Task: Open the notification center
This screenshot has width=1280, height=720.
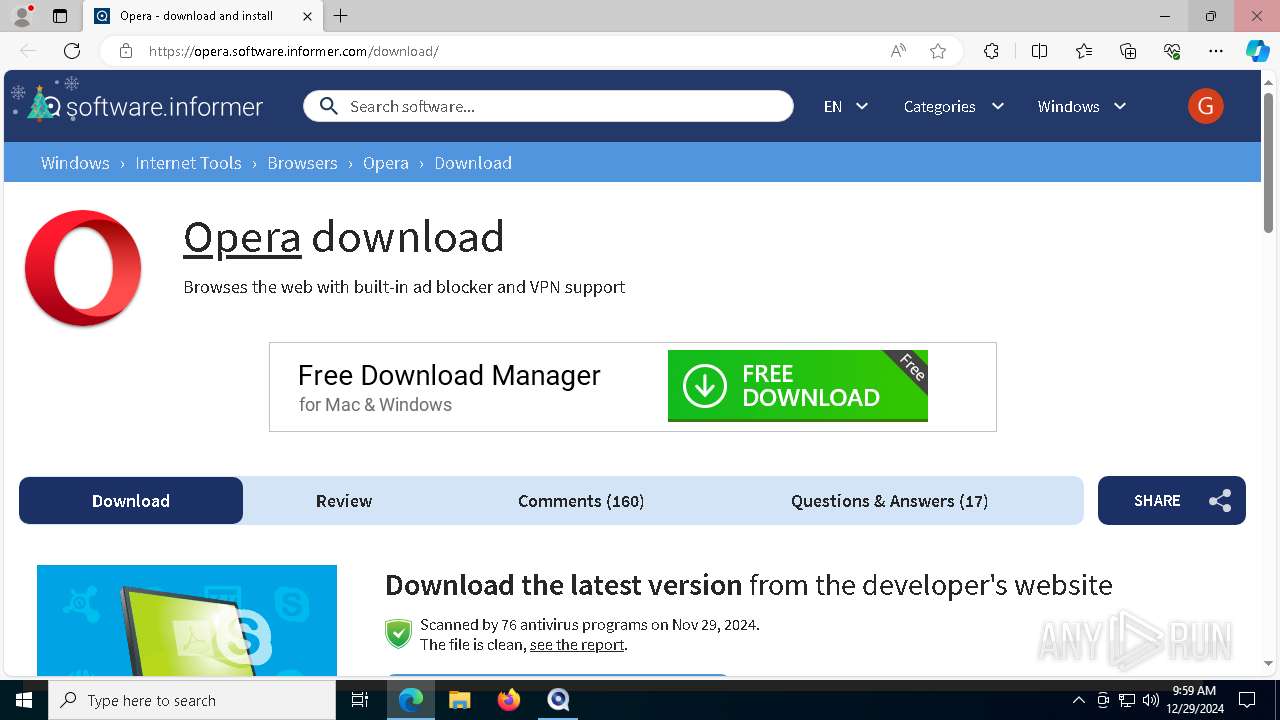Action: 1247,700
